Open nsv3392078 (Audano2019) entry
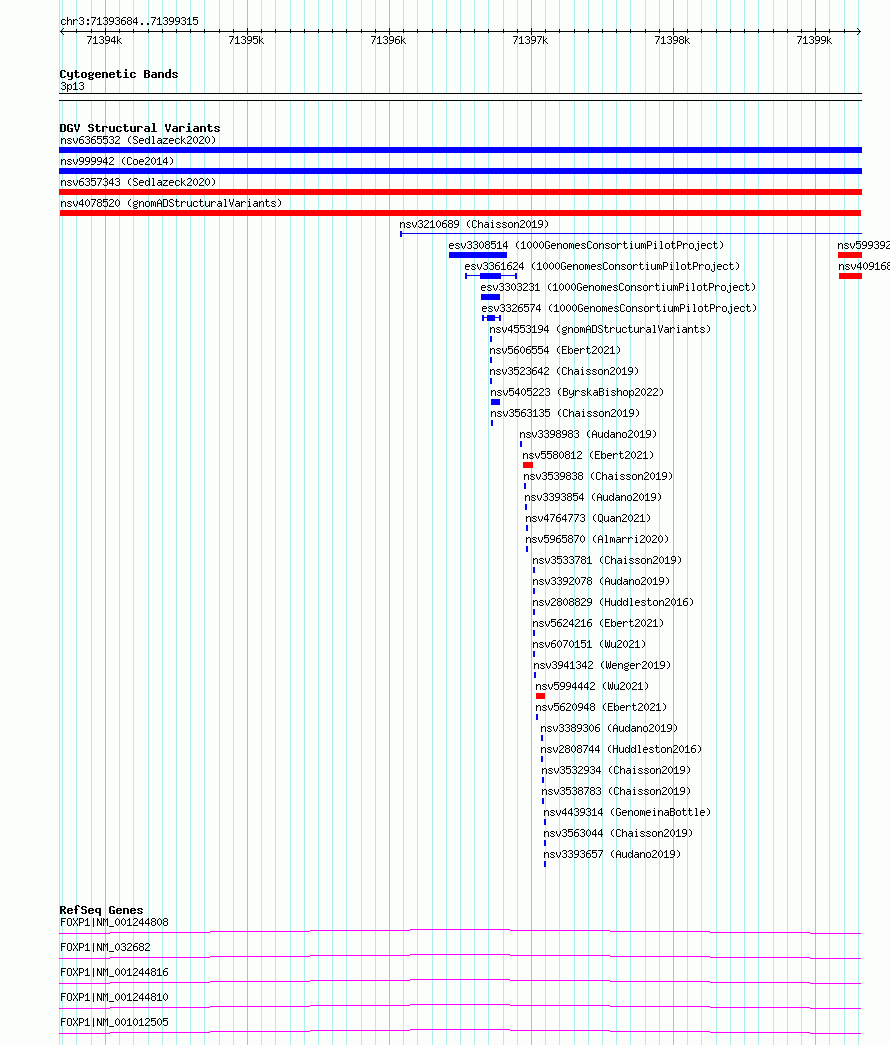The width and height of the screenshot is (890, 1045). 601,581
